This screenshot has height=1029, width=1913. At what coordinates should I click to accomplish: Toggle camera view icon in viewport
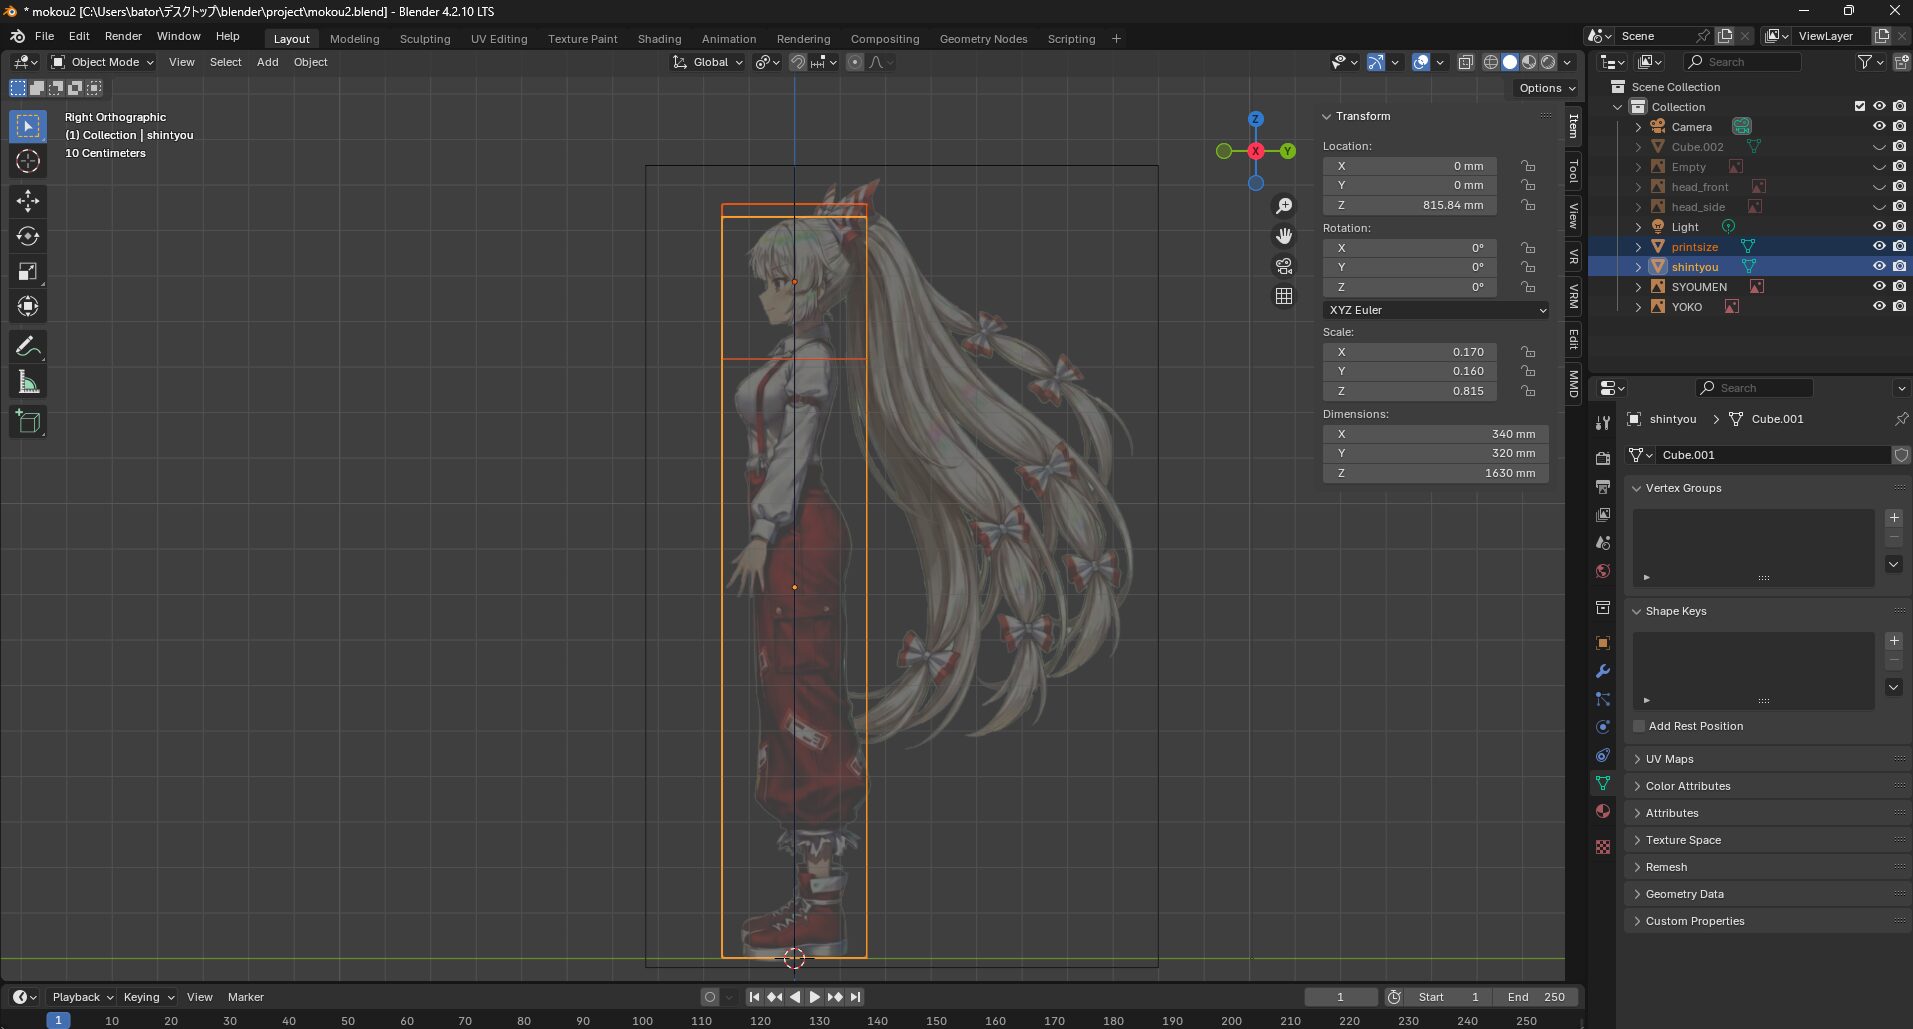[1283, 267]
